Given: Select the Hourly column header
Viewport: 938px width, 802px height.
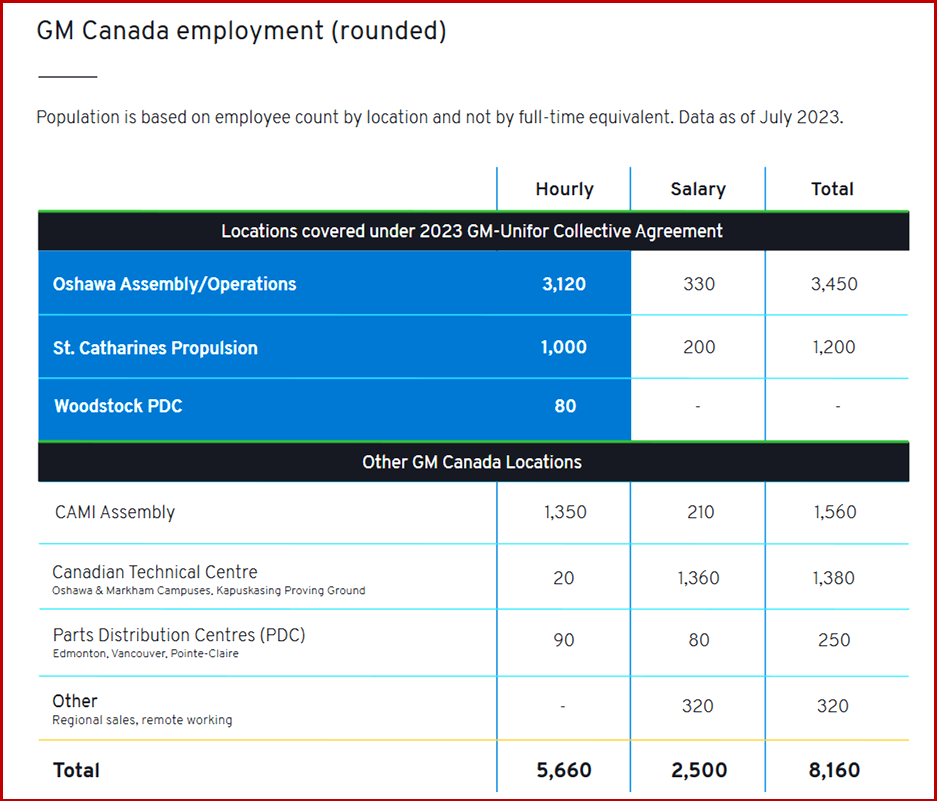Looking at the screenshot, I should [x=564, y=189].
